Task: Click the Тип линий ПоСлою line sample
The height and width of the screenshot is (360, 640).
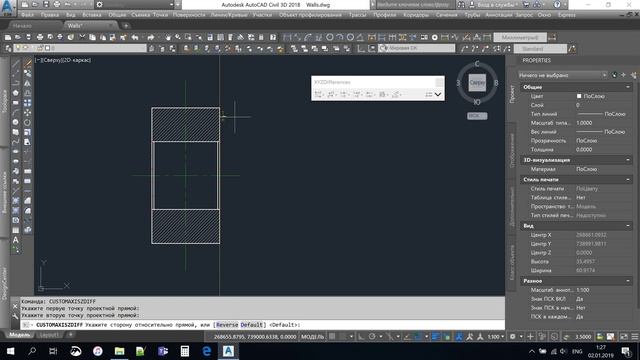Action: coord(590,114)
